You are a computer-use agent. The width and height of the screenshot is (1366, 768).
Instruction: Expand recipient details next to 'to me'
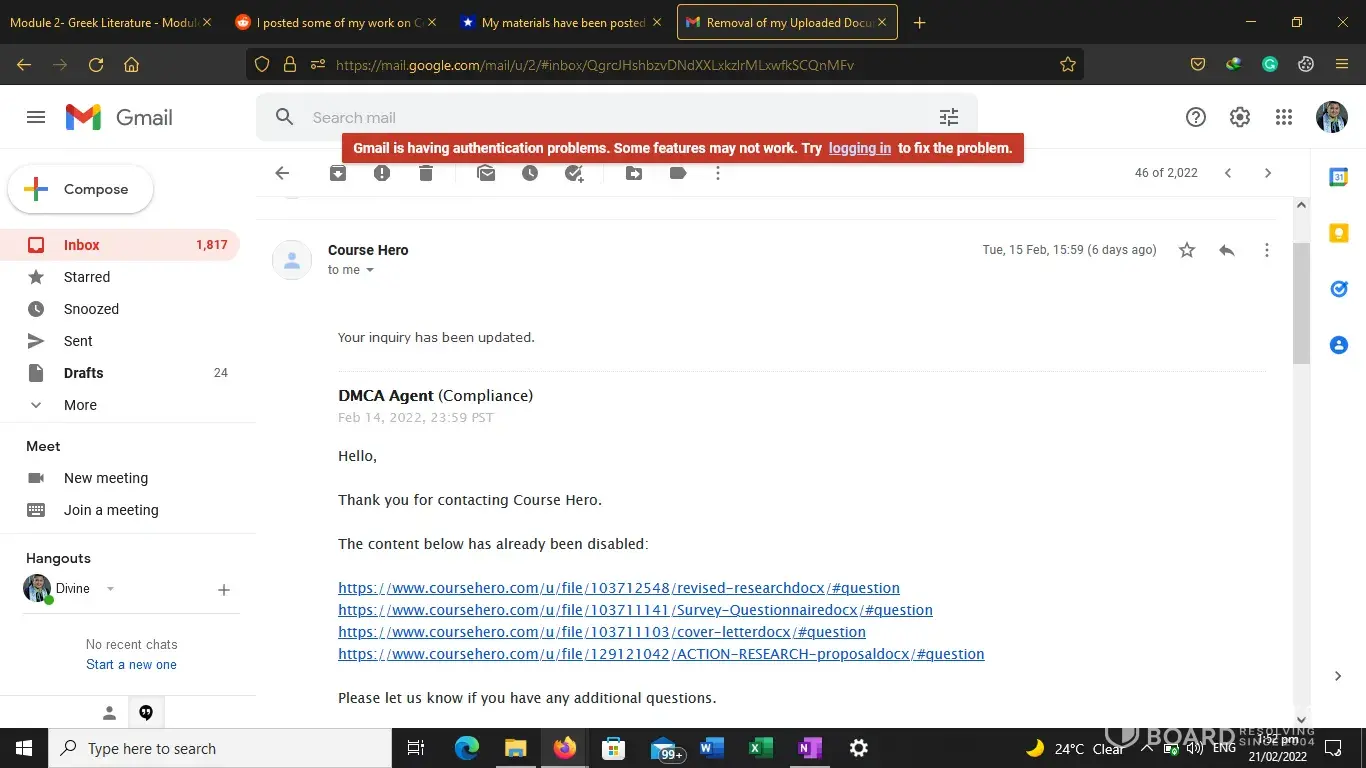tap(370, 270)
